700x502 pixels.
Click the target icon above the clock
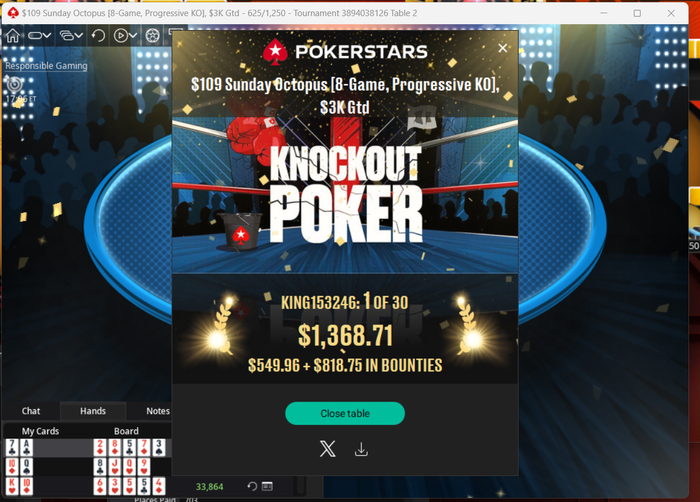[x=14, y=84]
